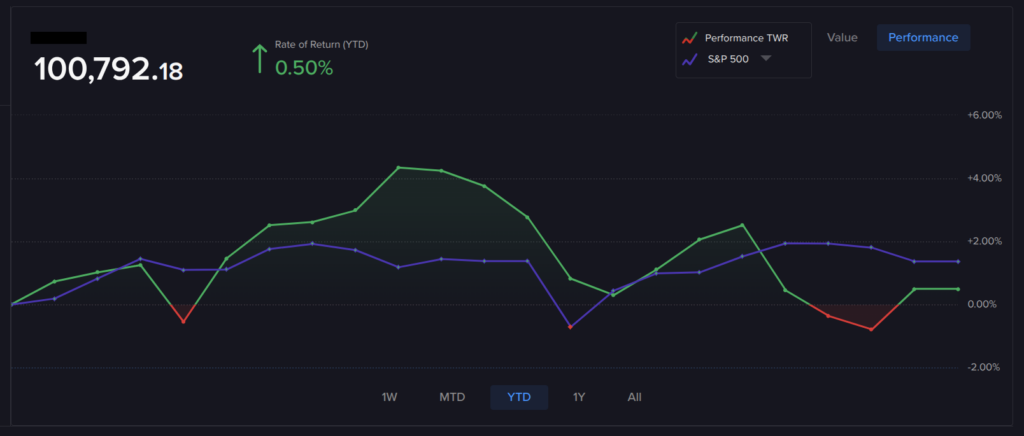Viewport: 1024px width, 436px height.
Task: Click the purple S&P 500 legend line icon
Action: coord(688,59)
